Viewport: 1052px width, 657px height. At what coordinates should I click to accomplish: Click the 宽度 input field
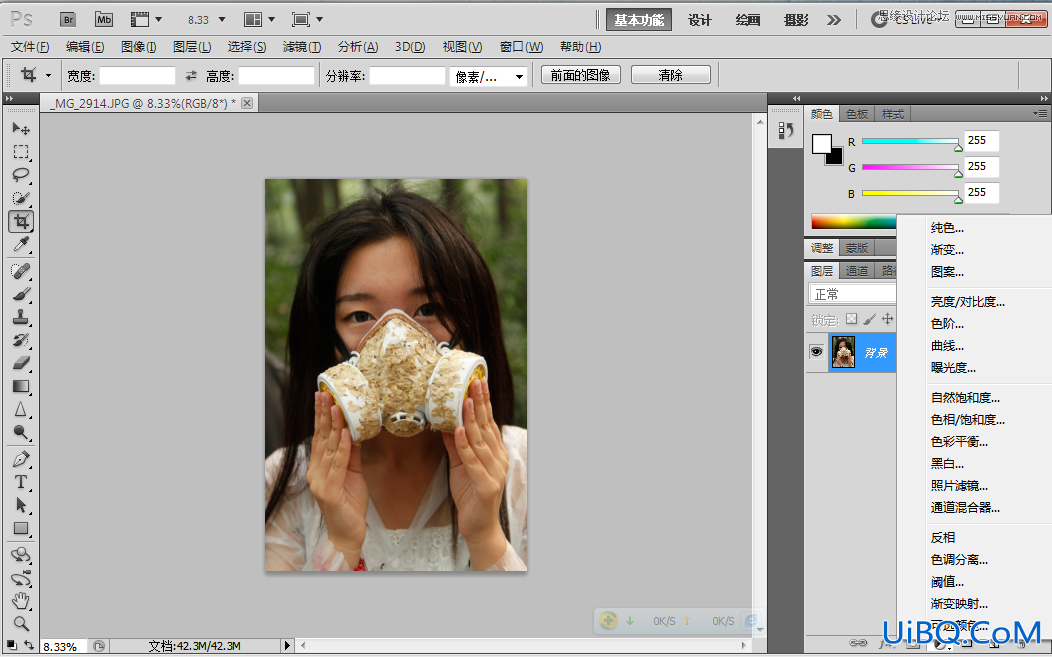tap(138, 76)
